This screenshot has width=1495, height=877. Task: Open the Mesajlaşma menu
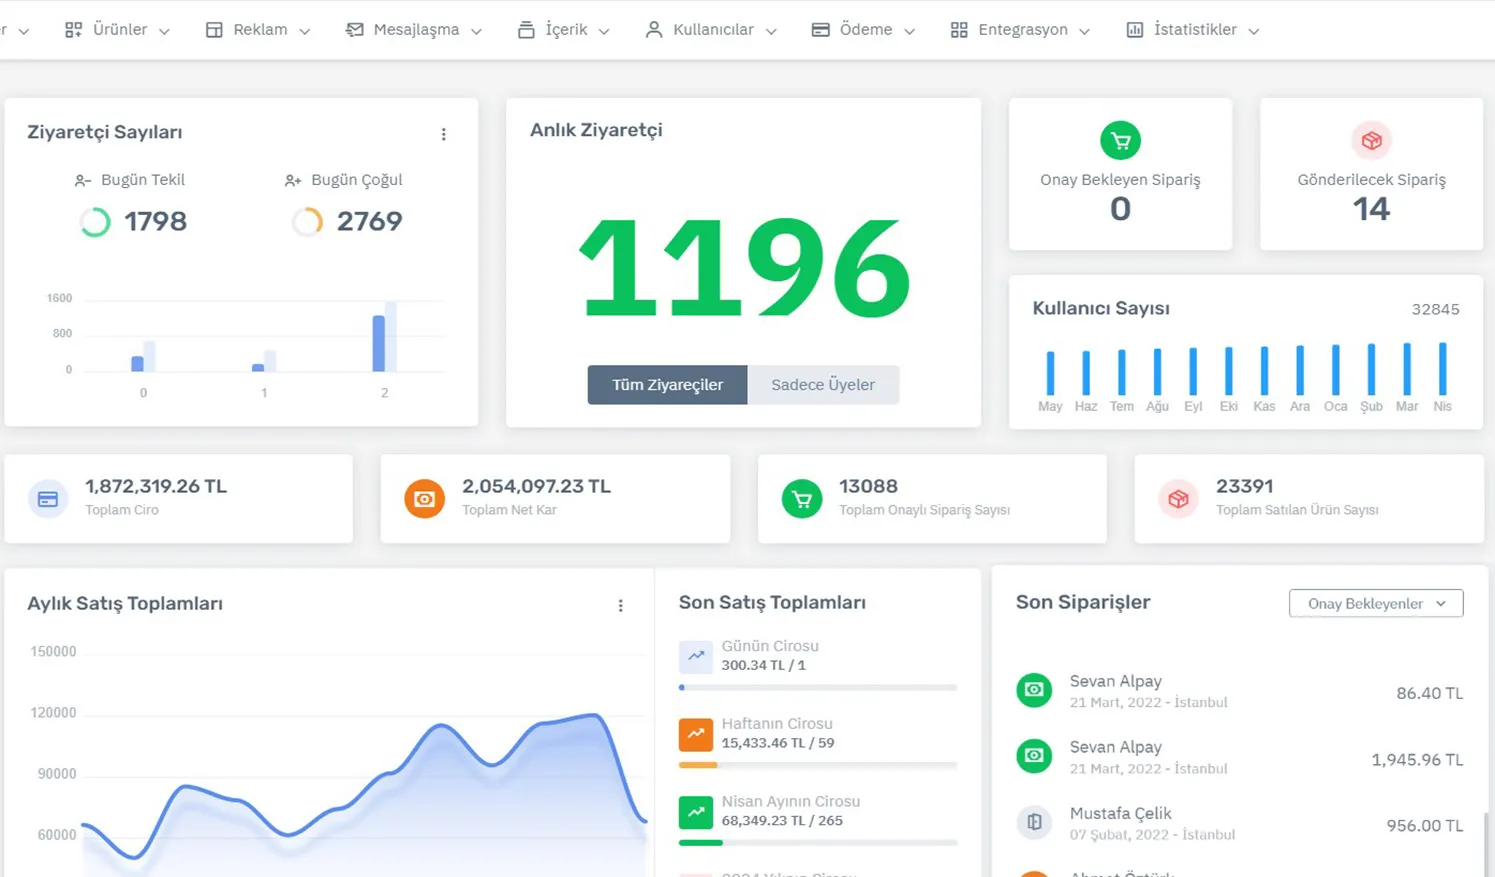(x=413, y=29)
